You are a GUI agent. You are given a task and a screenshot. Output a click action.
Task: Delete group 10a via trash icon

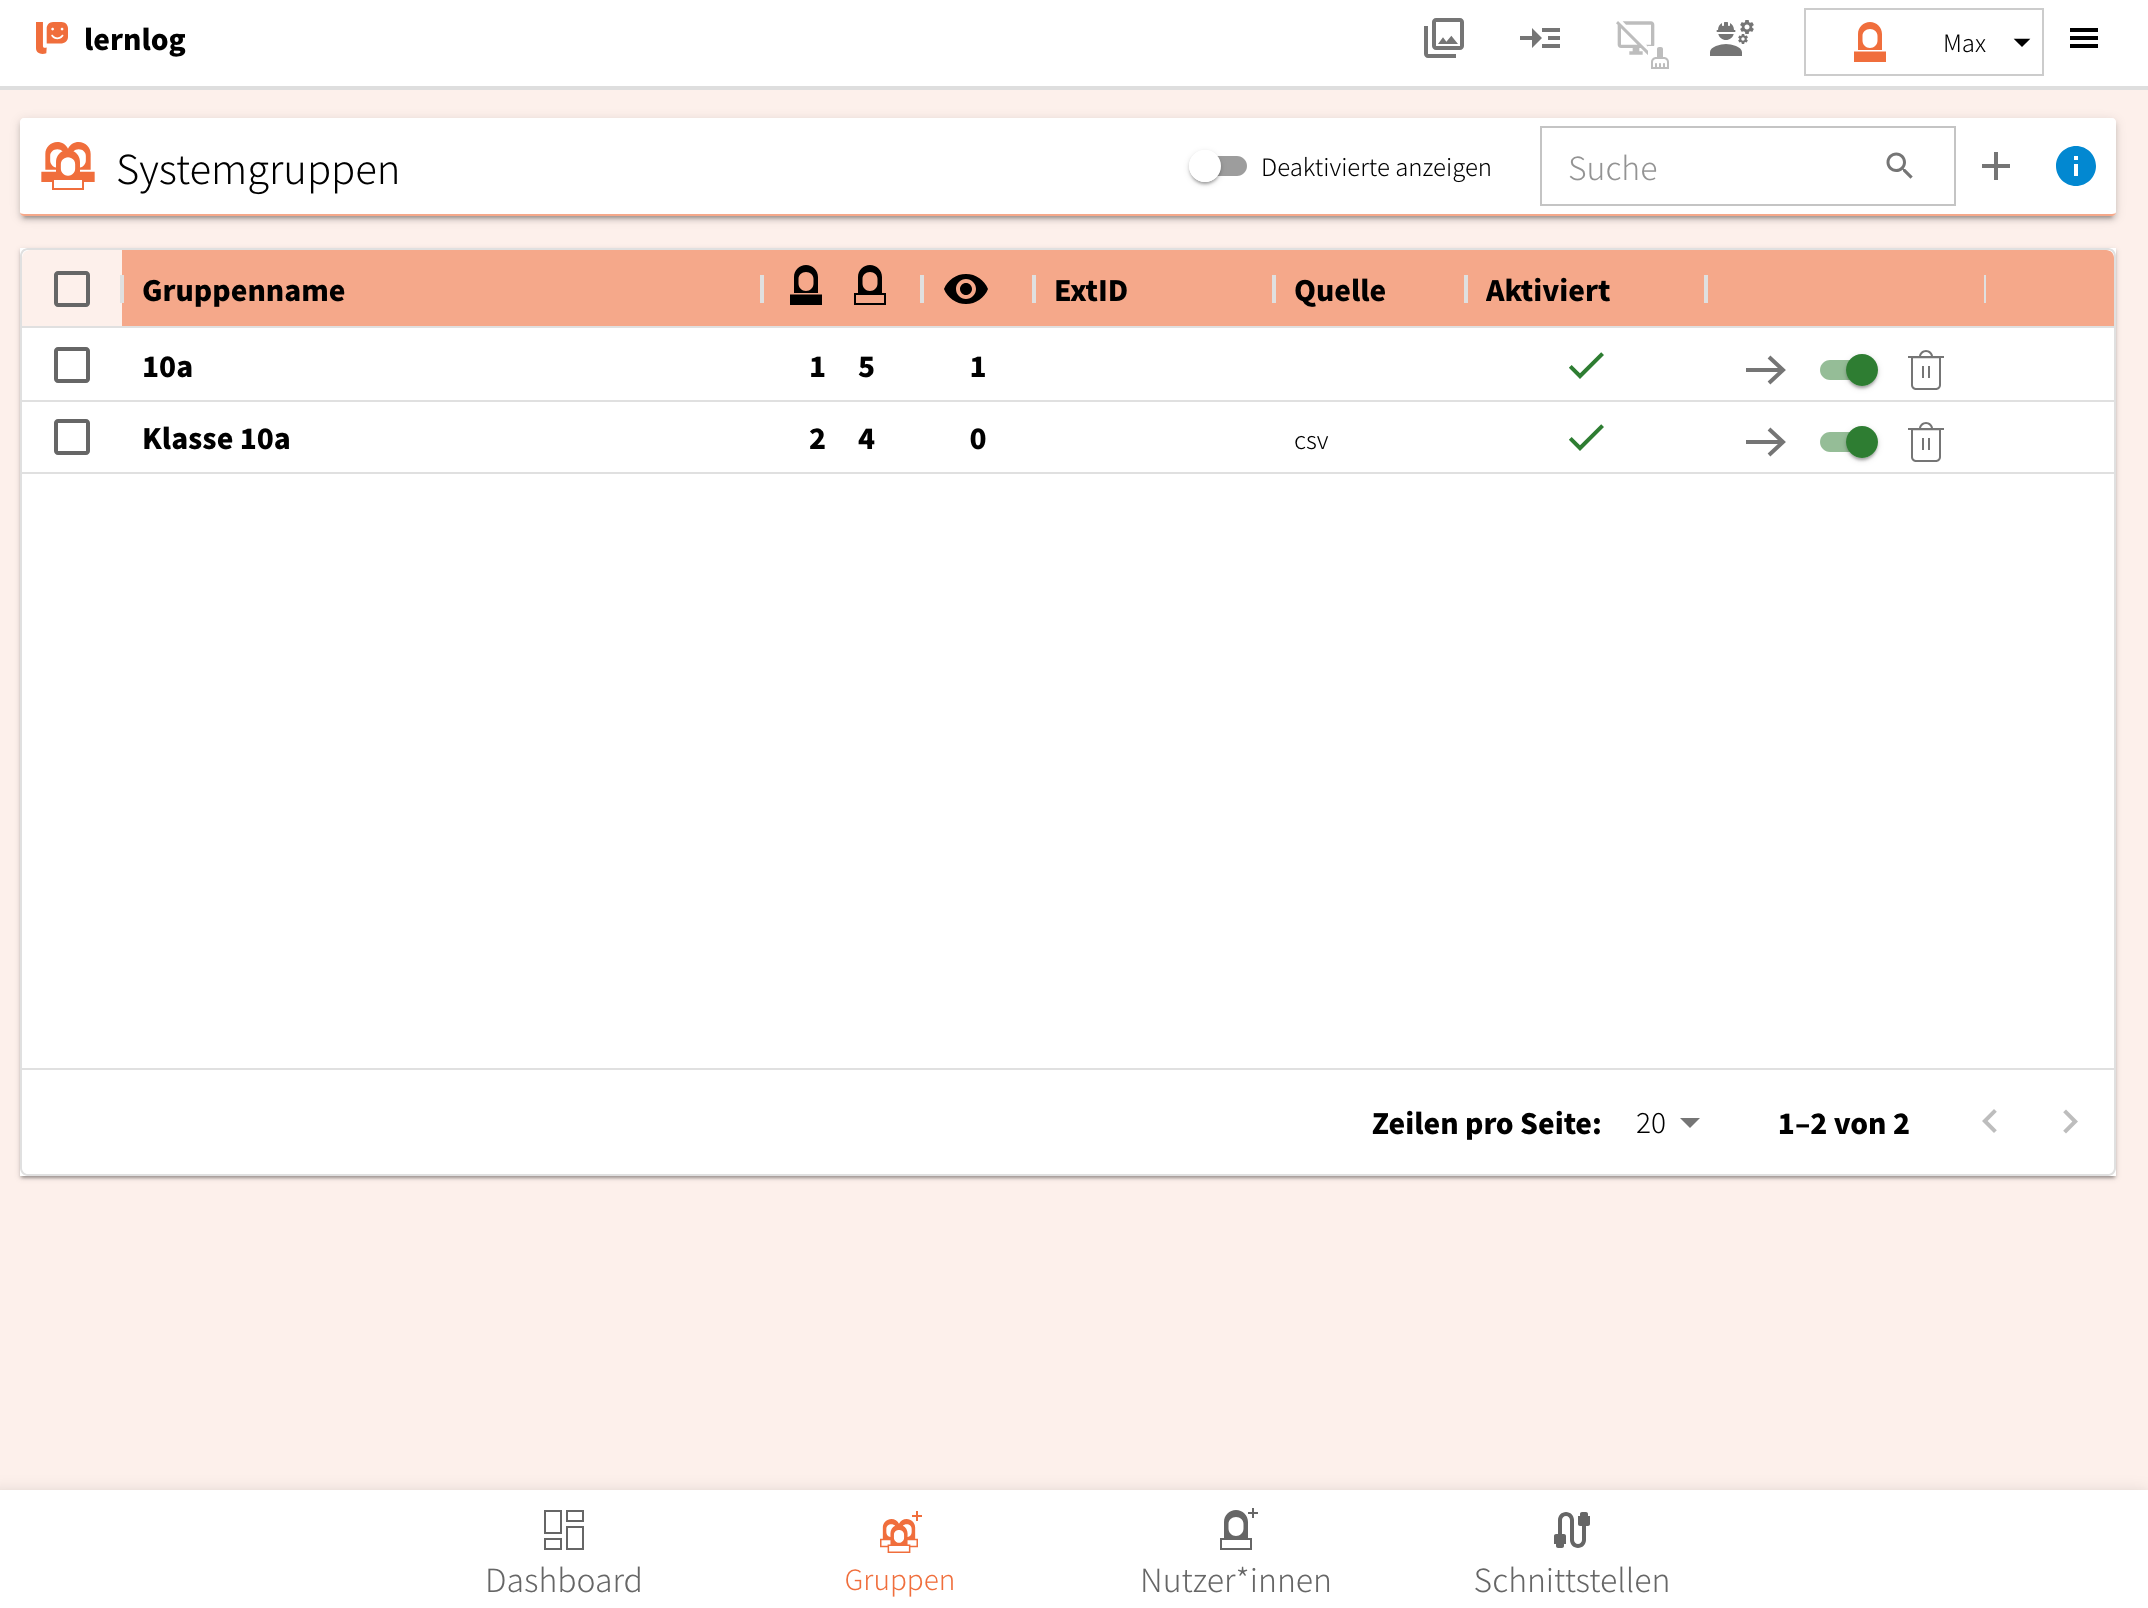pos(1925,370)
